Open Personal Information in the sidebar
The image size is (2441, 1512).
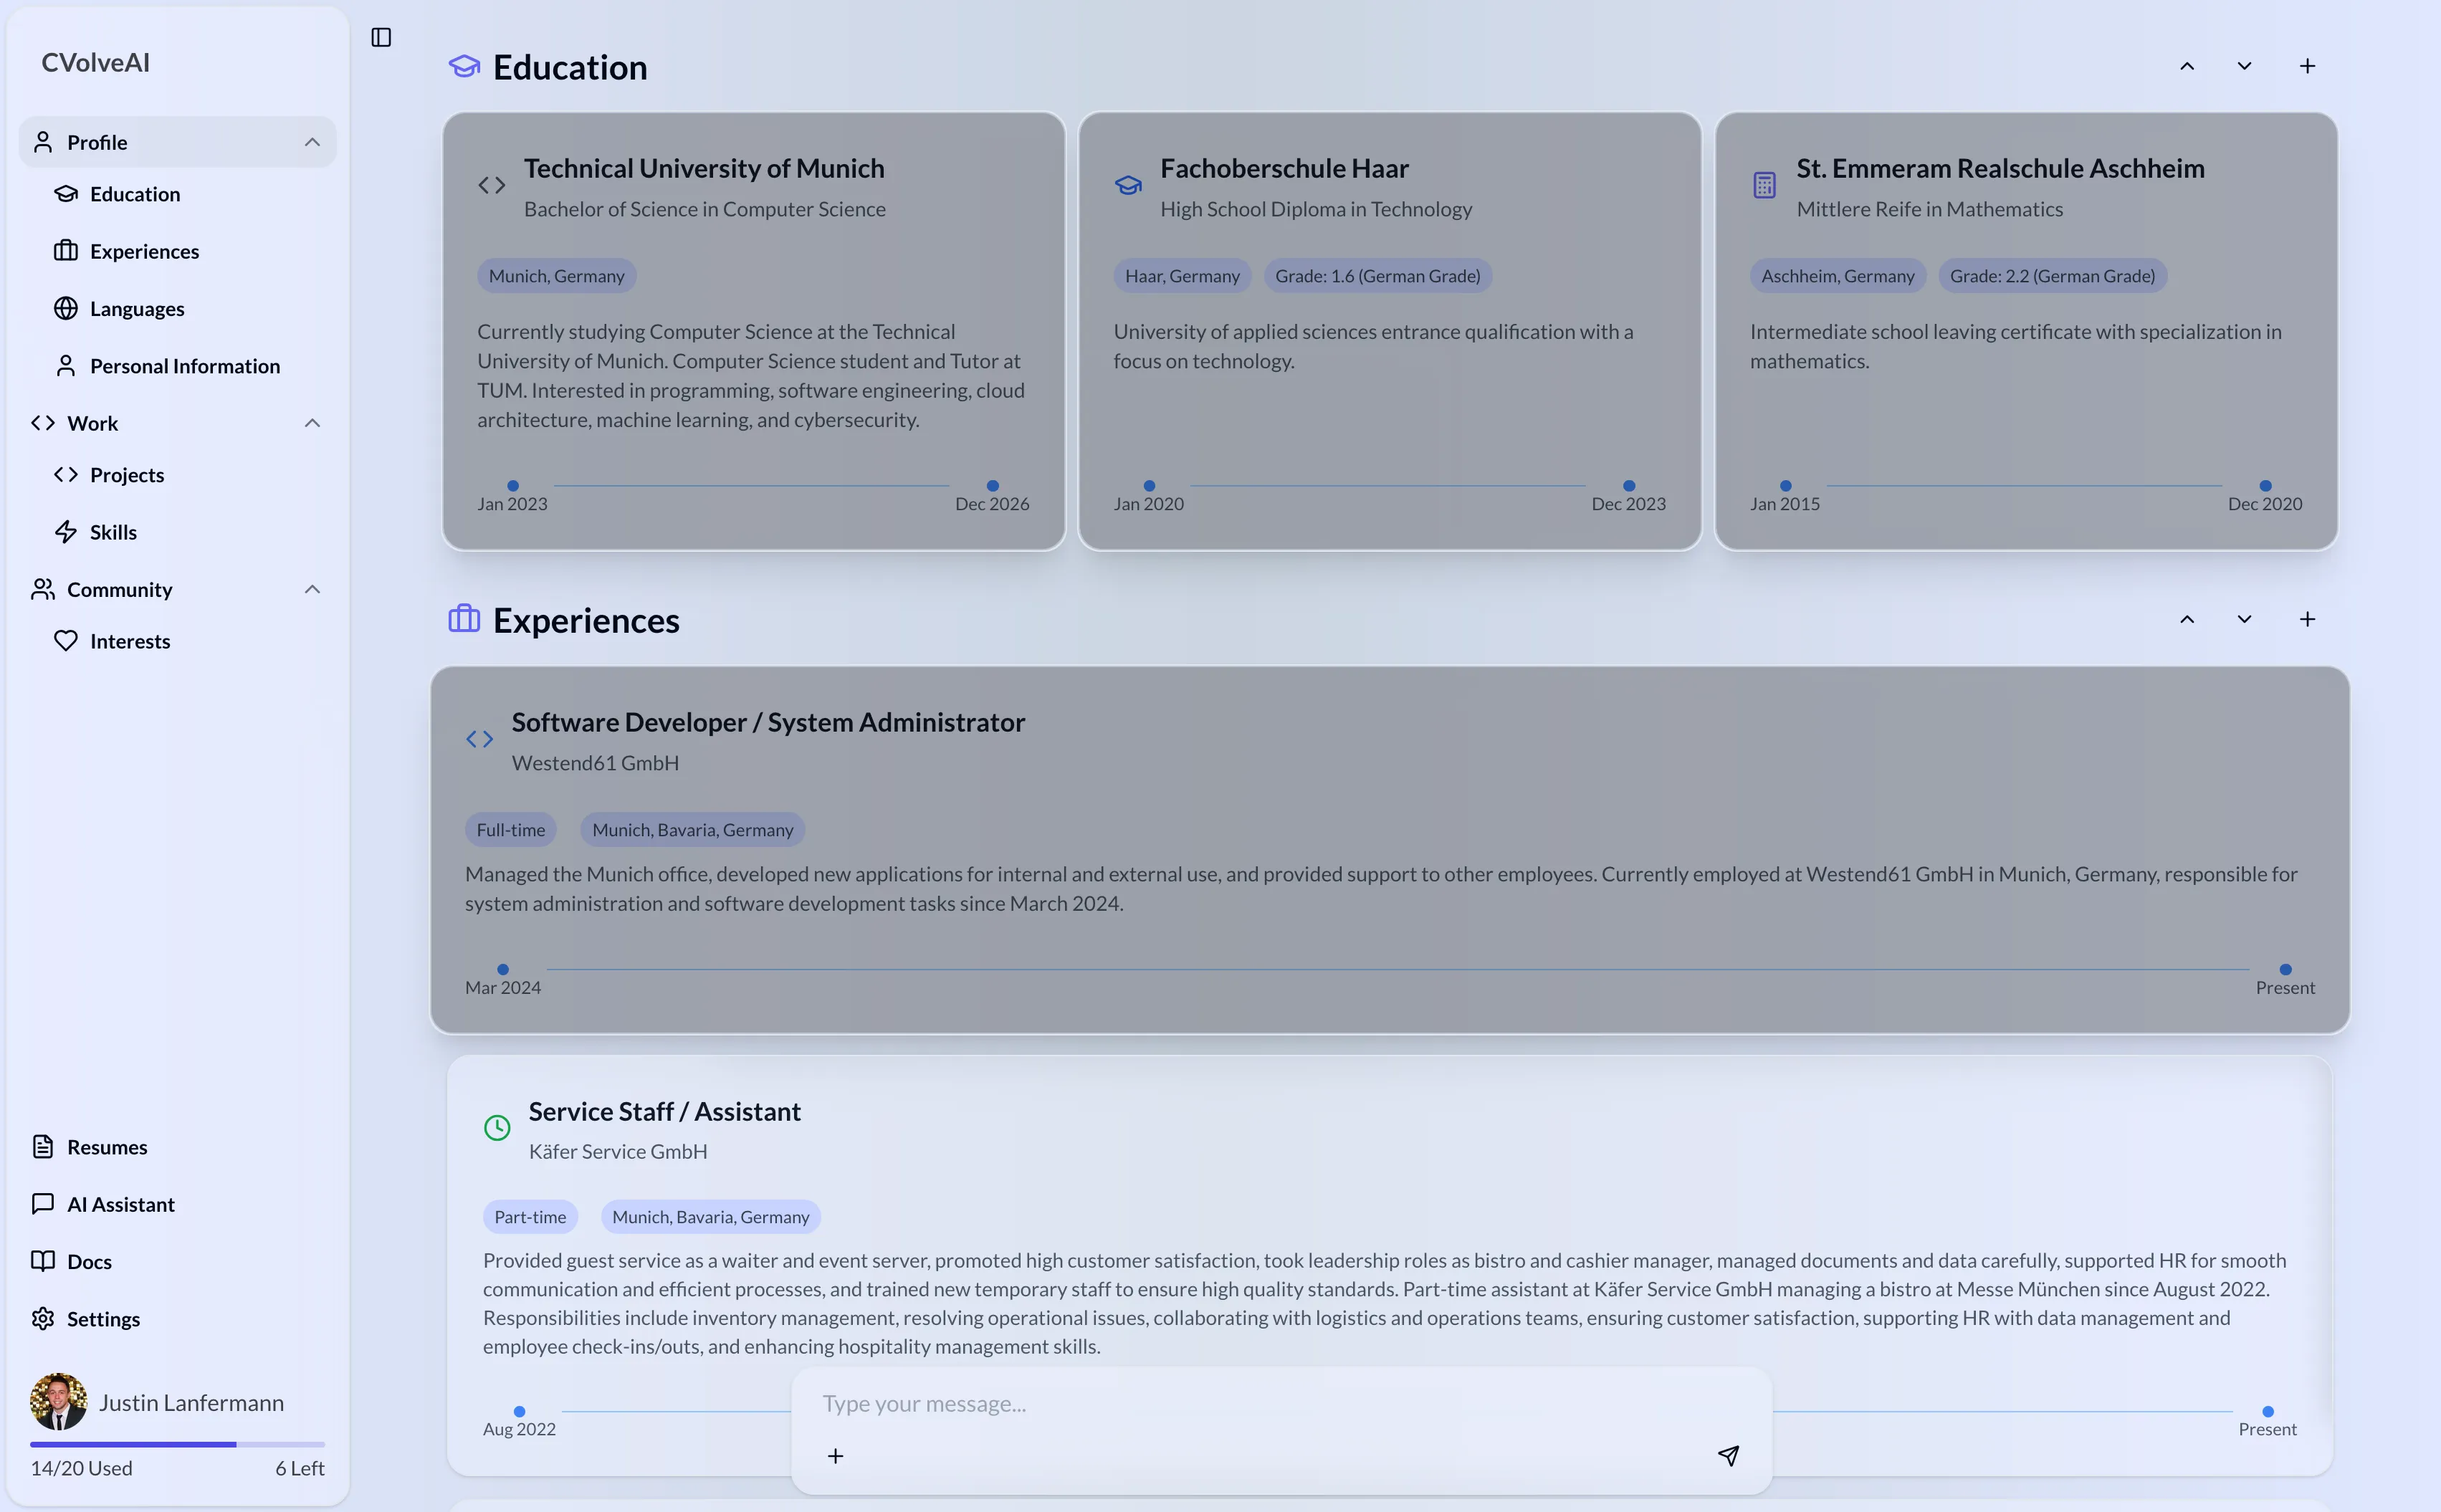(x=185, y=365)
